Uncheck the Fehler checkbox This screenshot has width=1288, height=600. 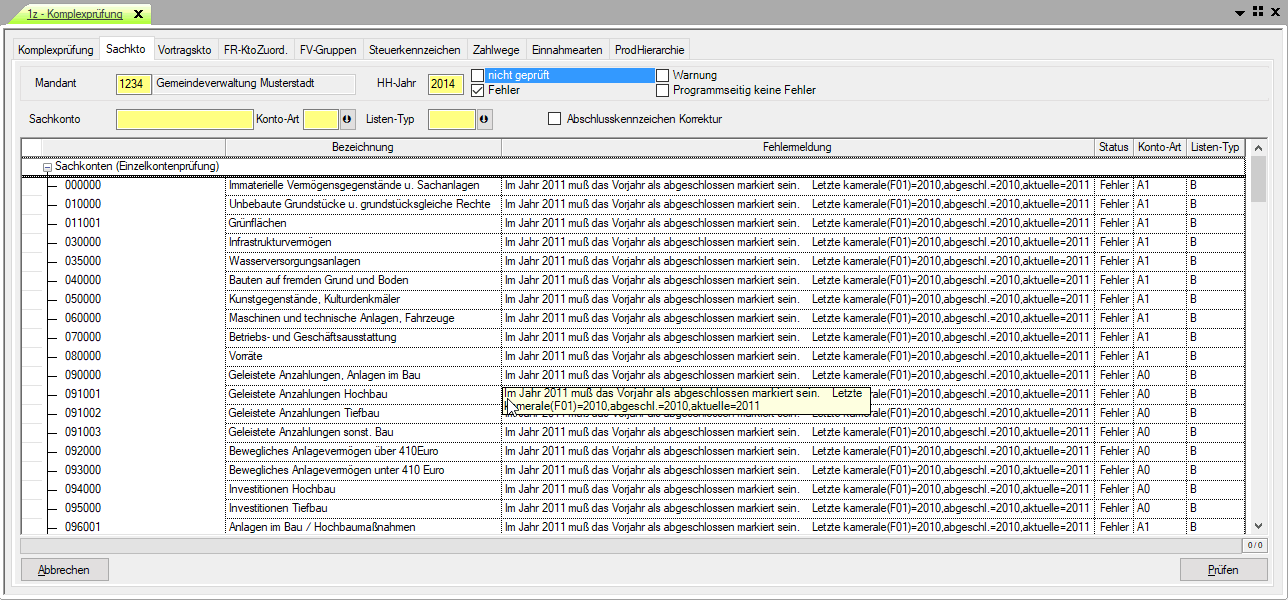[x=478, y=90]
